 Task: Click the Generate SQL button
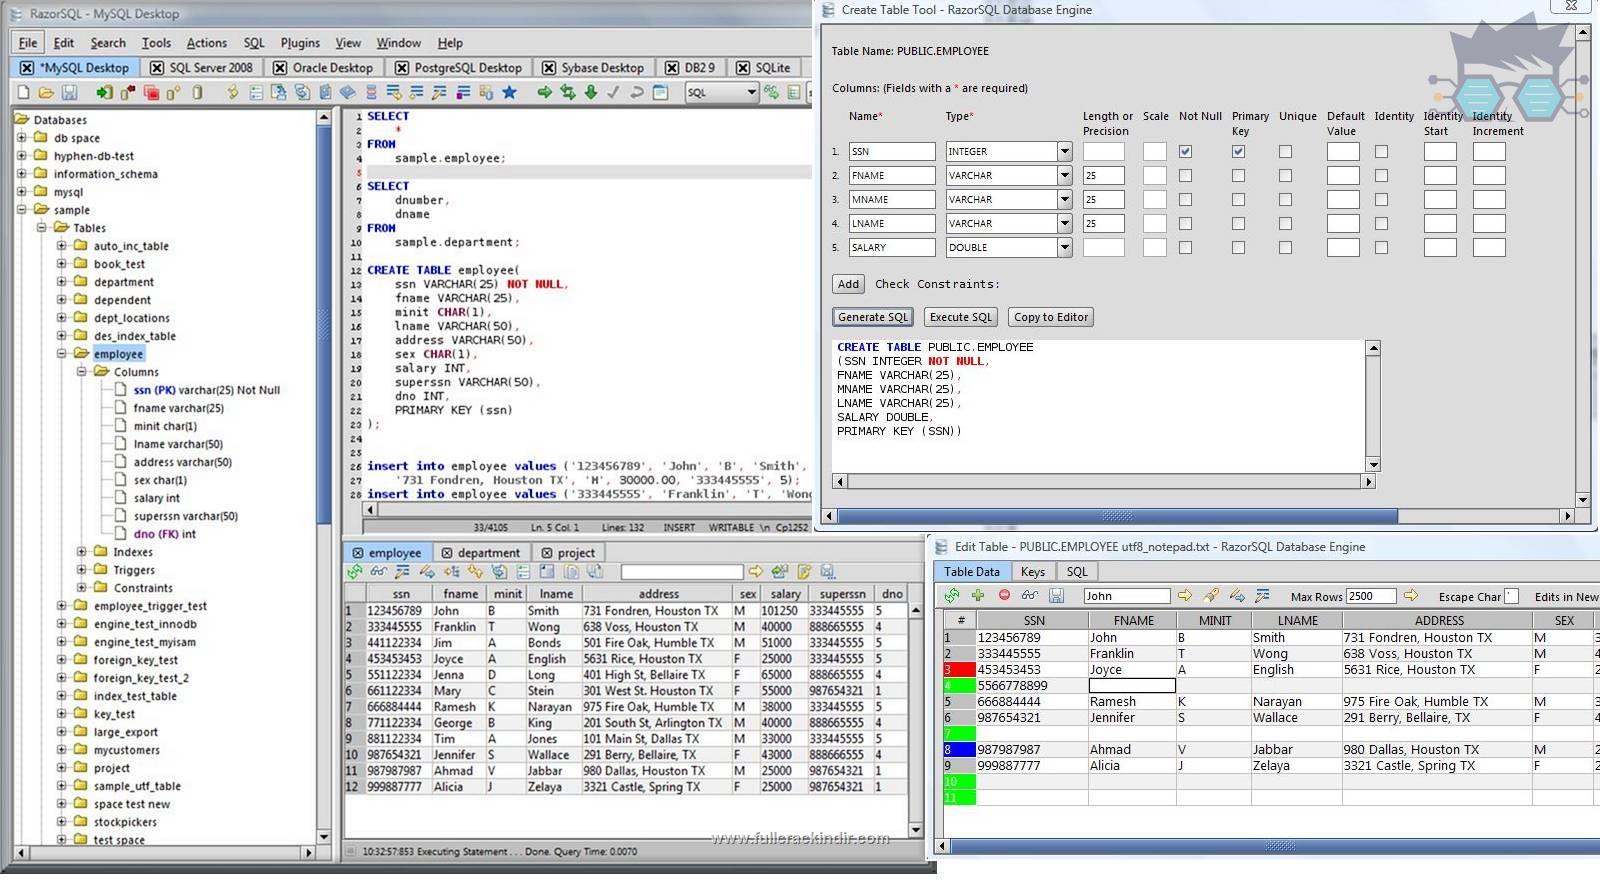coord(873,317)
